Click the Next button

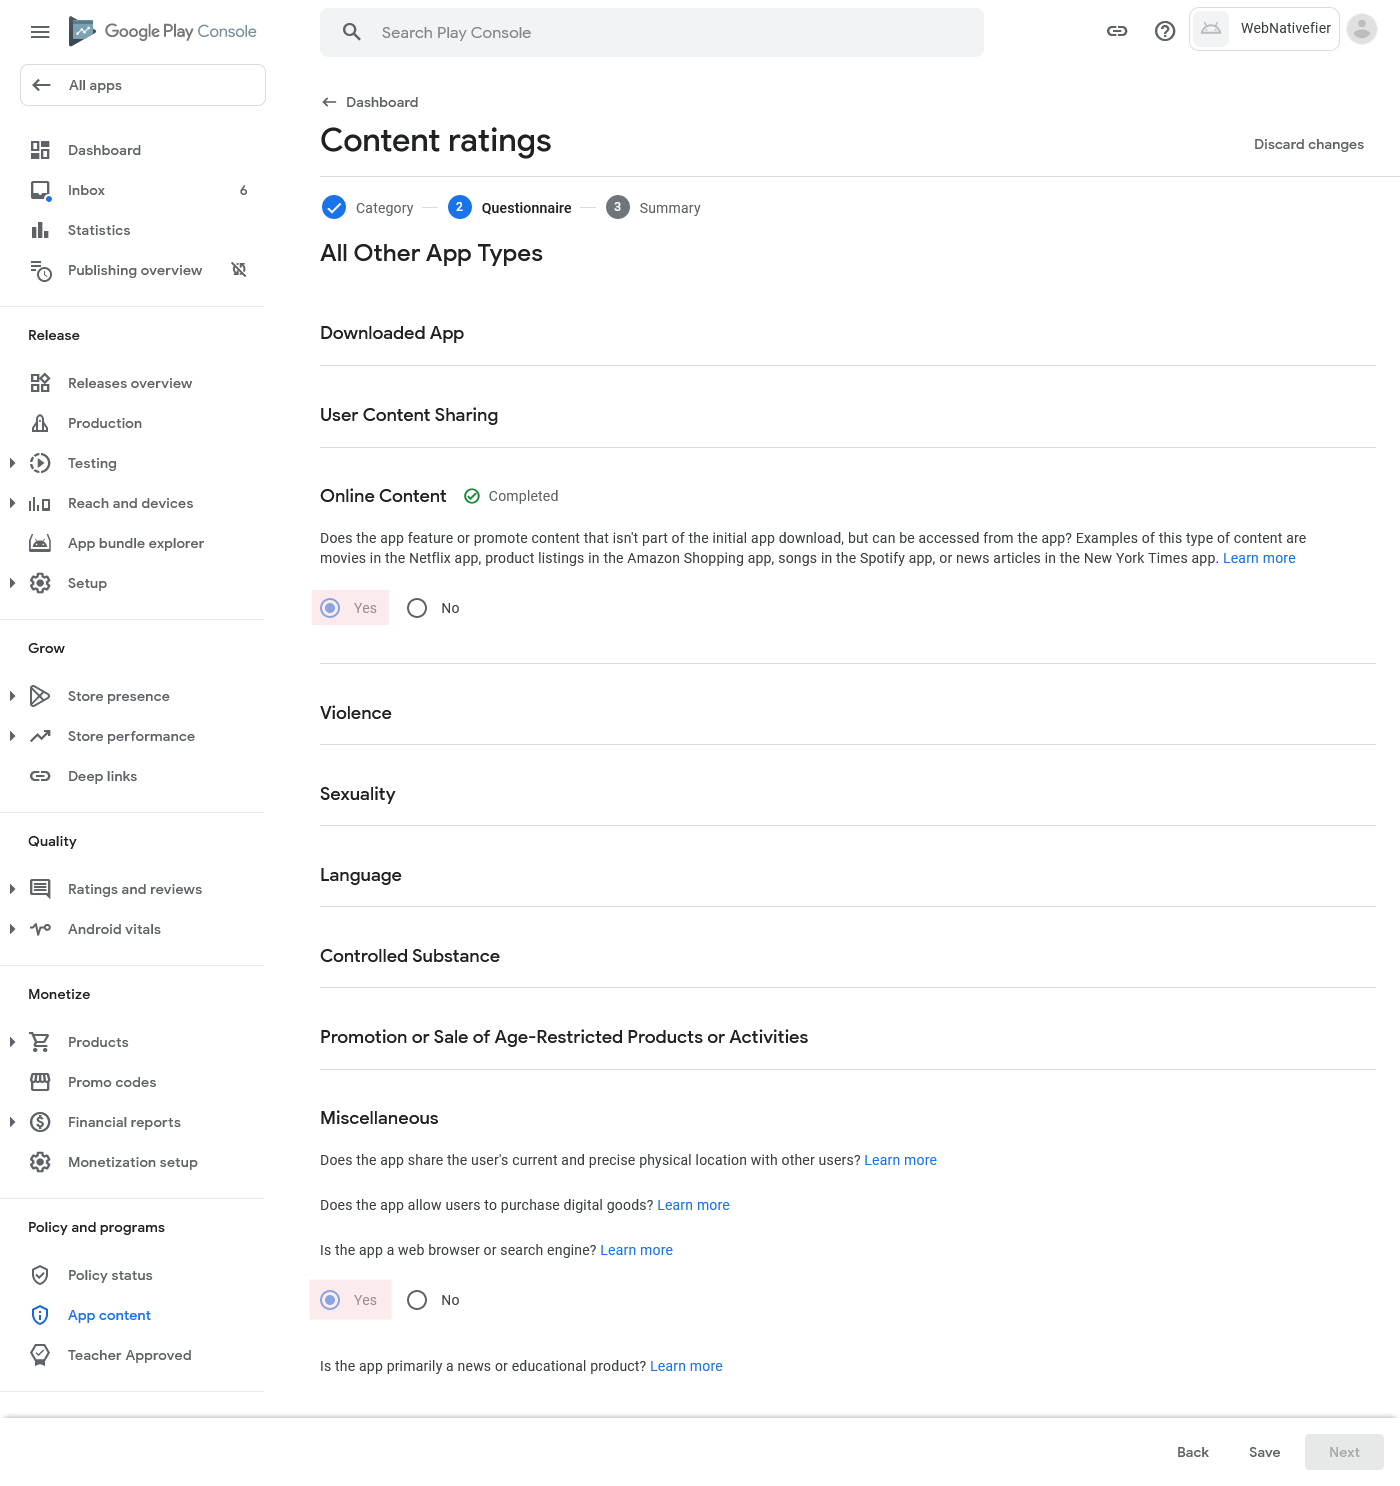point(1344,1452)
